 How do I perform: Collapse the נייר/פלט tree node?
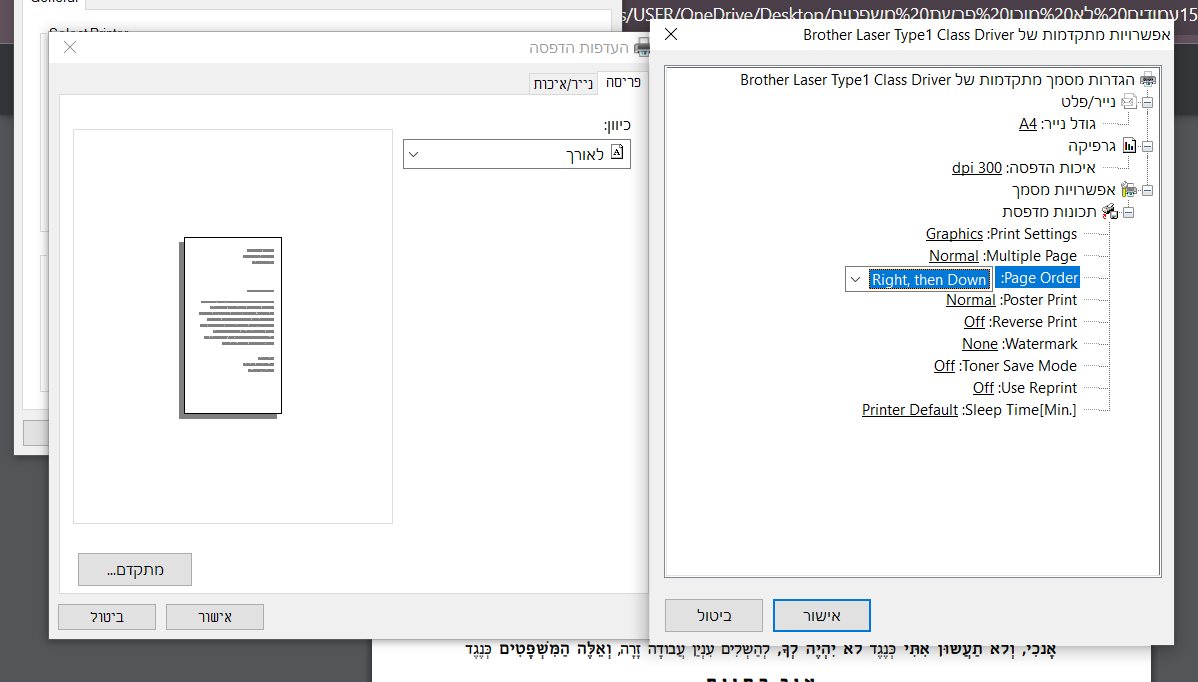(x=1148, y=102)
